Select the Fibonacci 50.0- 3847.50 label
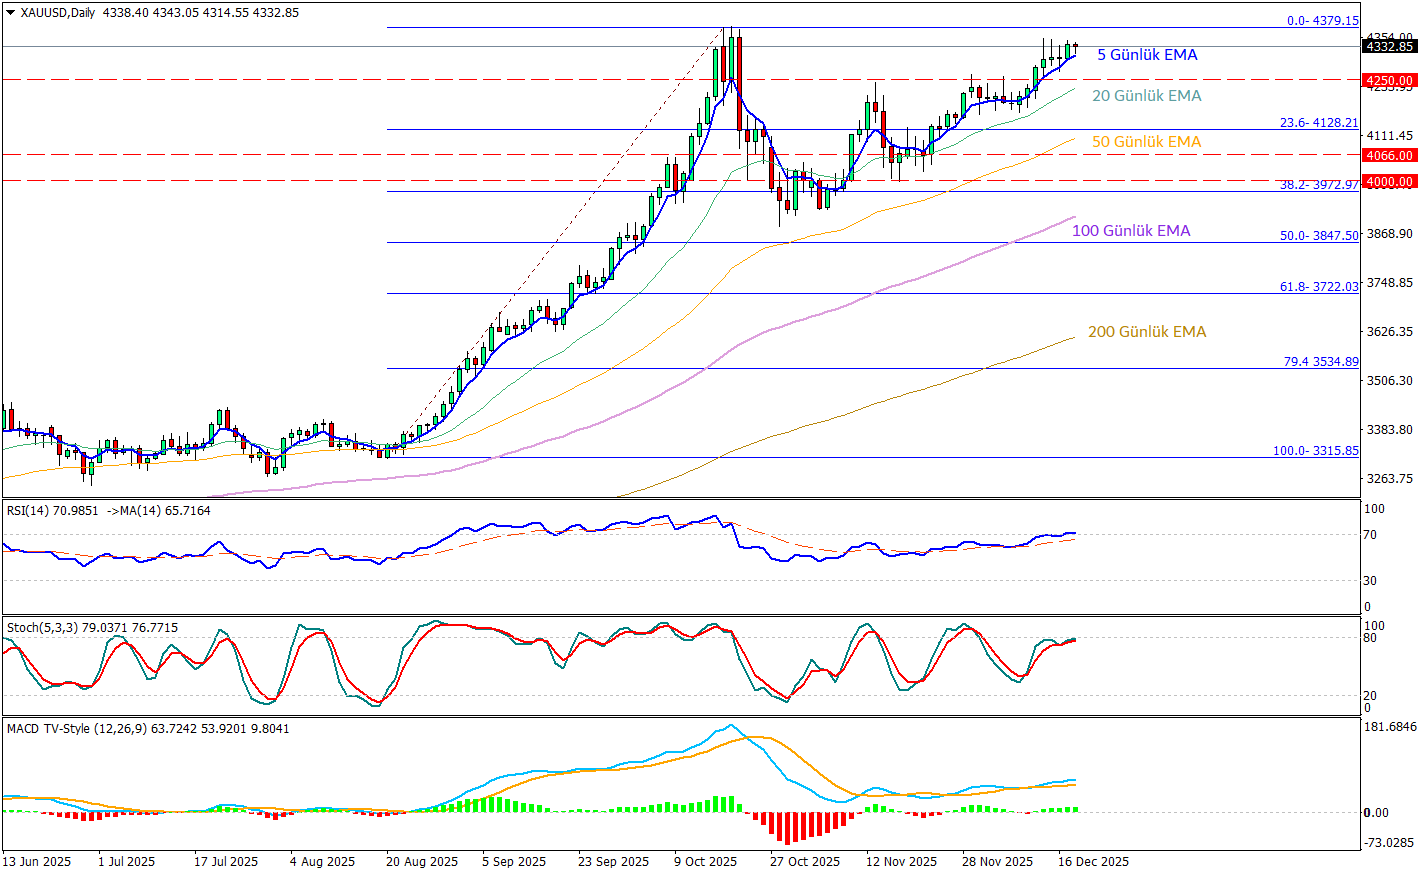 point(1319,236)
